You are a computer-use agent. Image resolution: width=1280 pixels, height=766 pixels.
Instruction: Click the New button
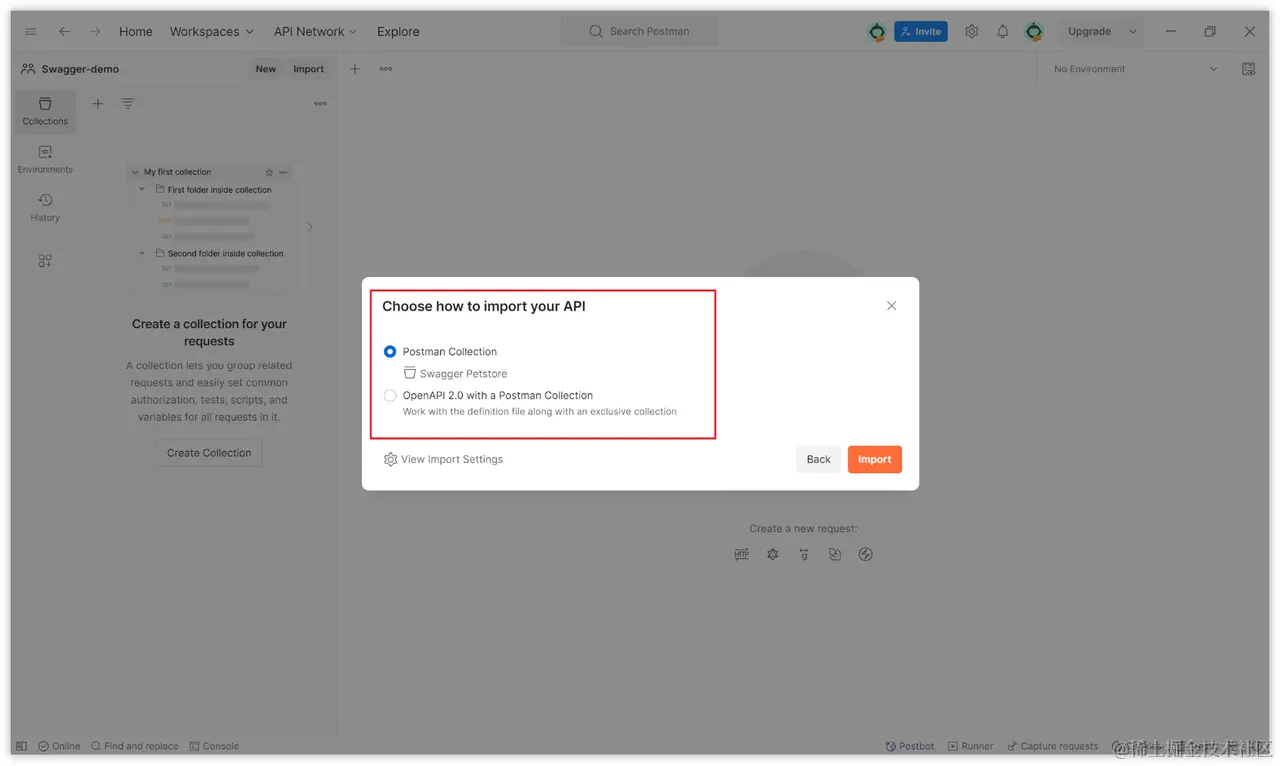click(x=266, y=69)
